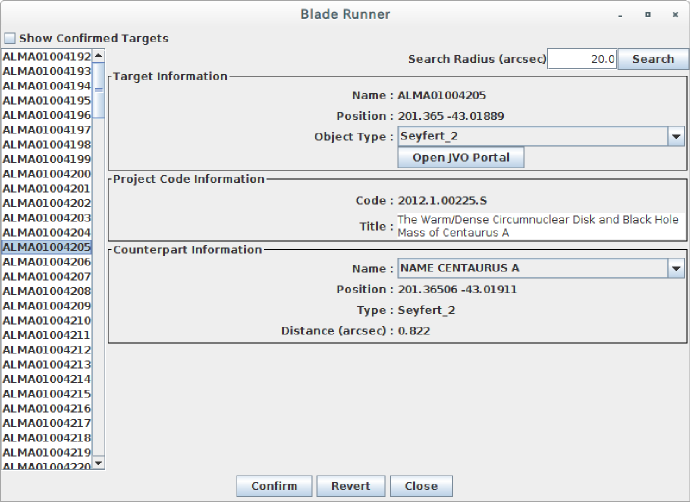Select target ALMA01004215
Viewport: 690px width, 502px height.
coord(47,394)
